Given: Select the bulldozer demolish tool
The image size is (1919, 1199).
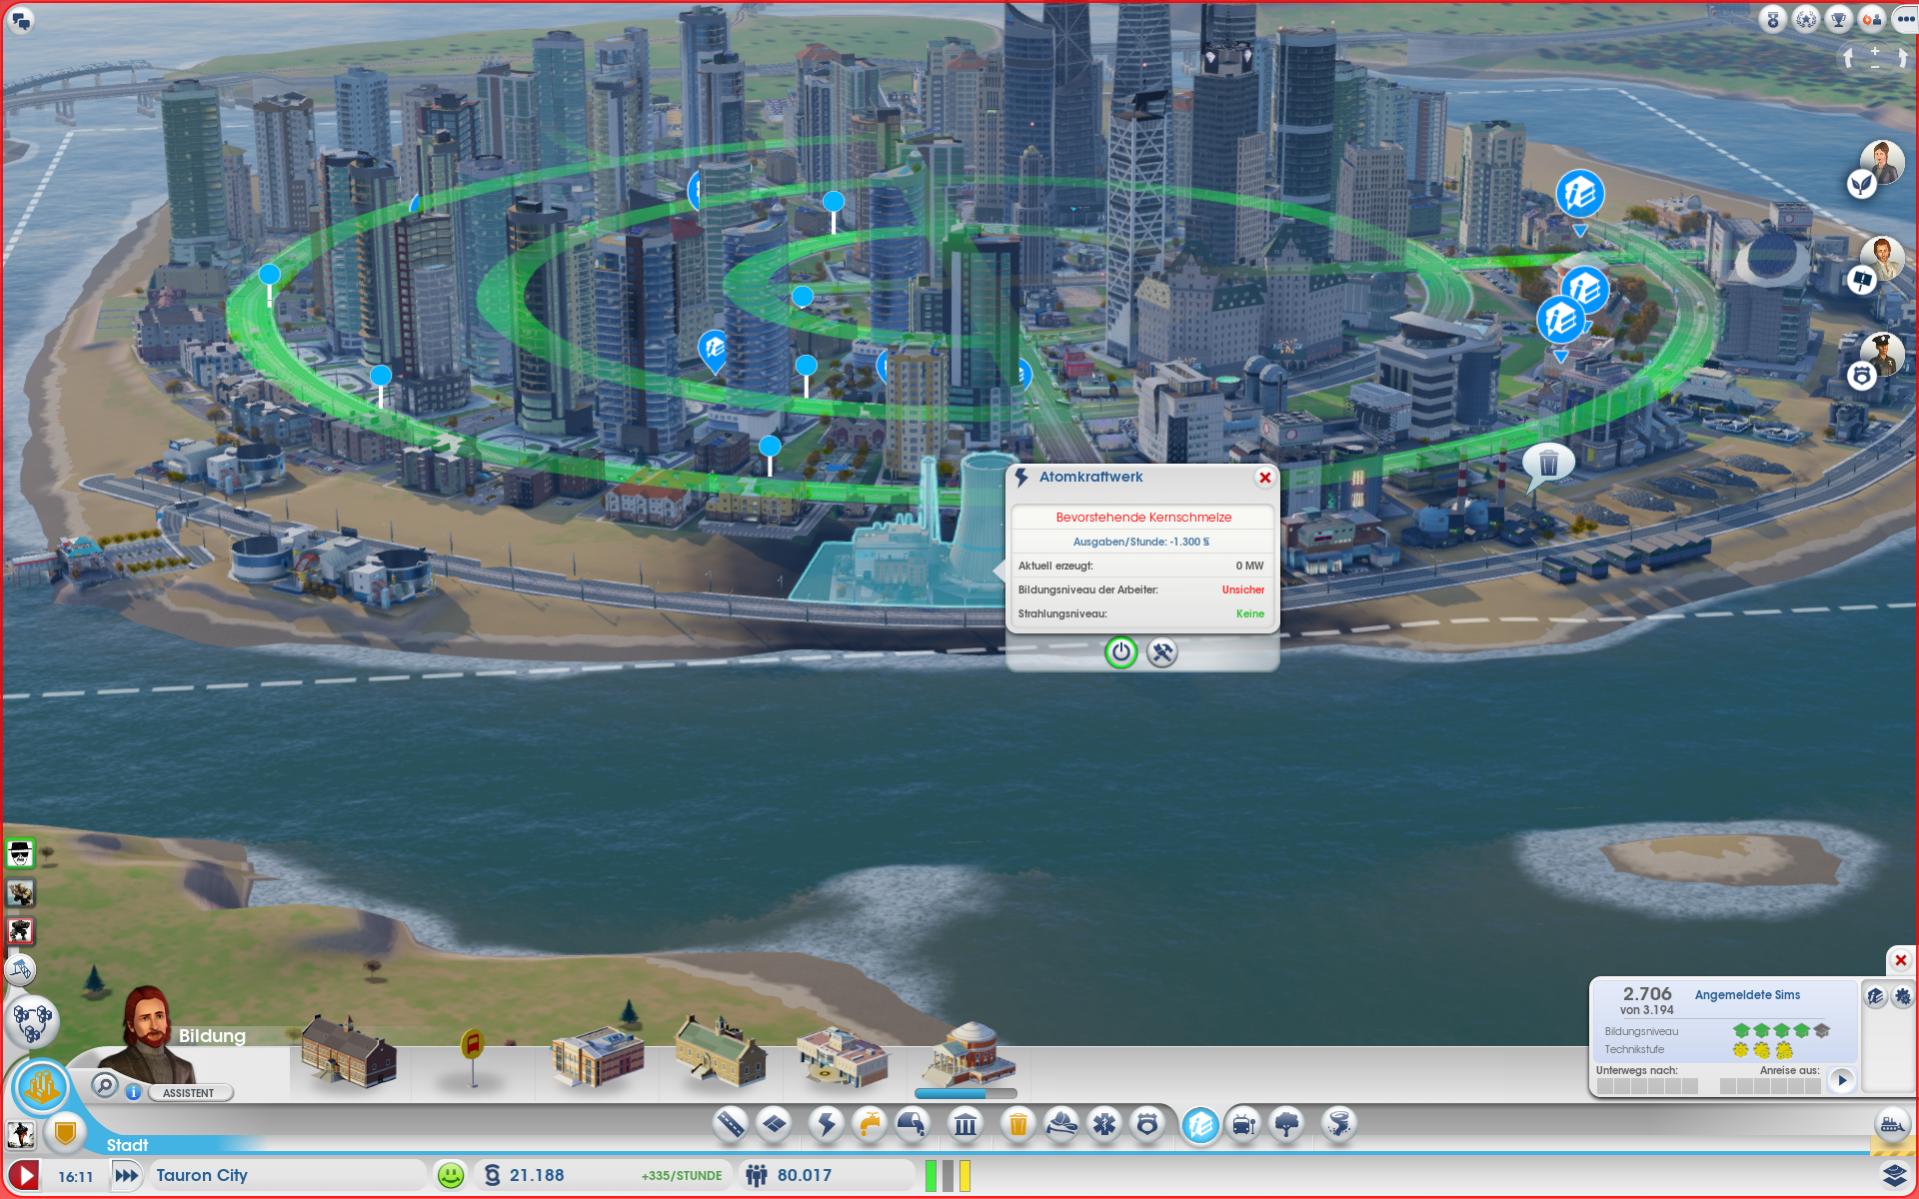Looking at the screenshot, I should pyautogui.click(x=1891, y=1124).
